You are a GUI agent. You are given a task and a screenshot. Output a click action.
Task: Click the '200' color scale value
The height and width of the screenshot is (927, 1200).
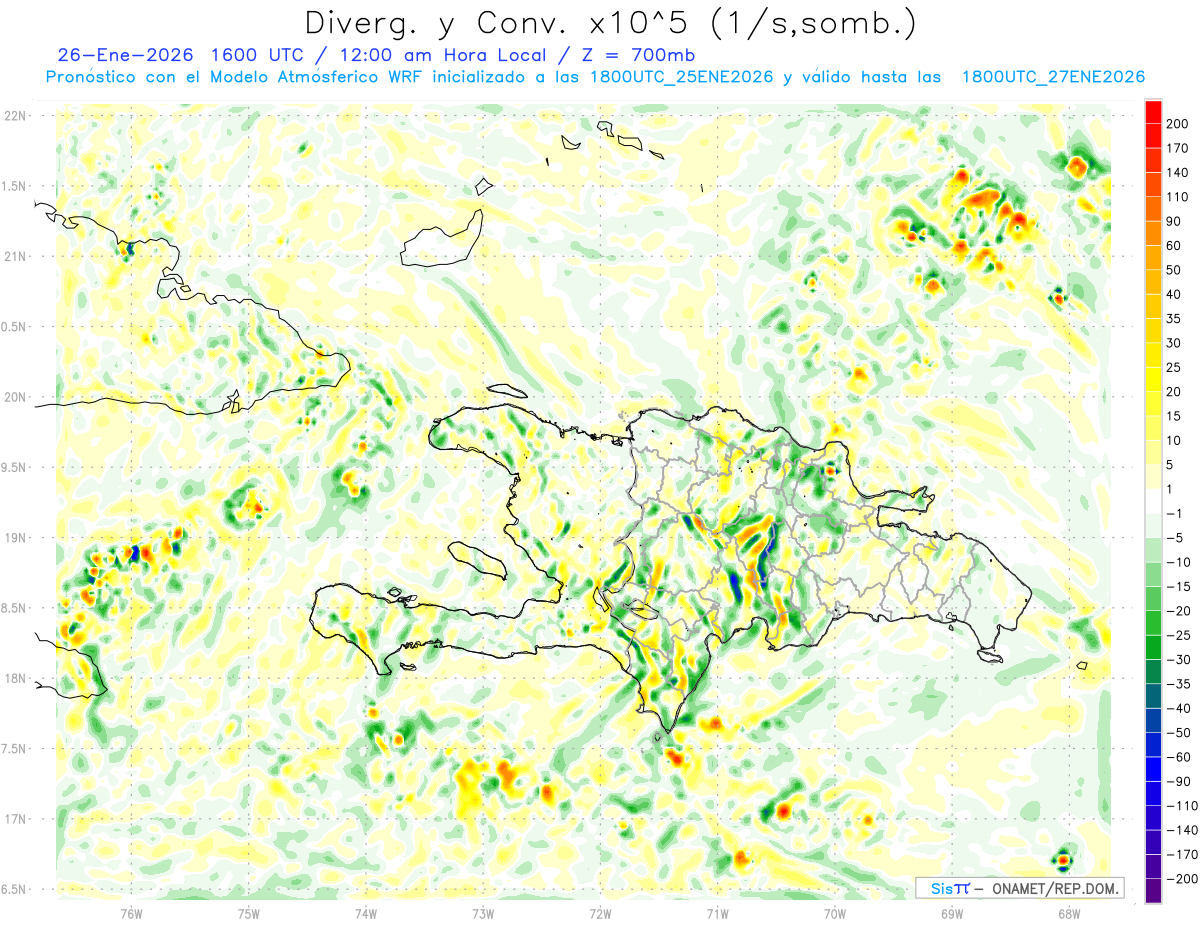coord(1178,124)
